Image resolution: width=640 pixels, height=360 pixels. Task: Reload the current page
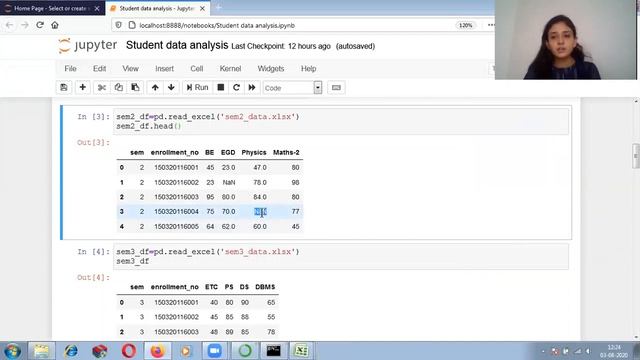pos(40,25)
